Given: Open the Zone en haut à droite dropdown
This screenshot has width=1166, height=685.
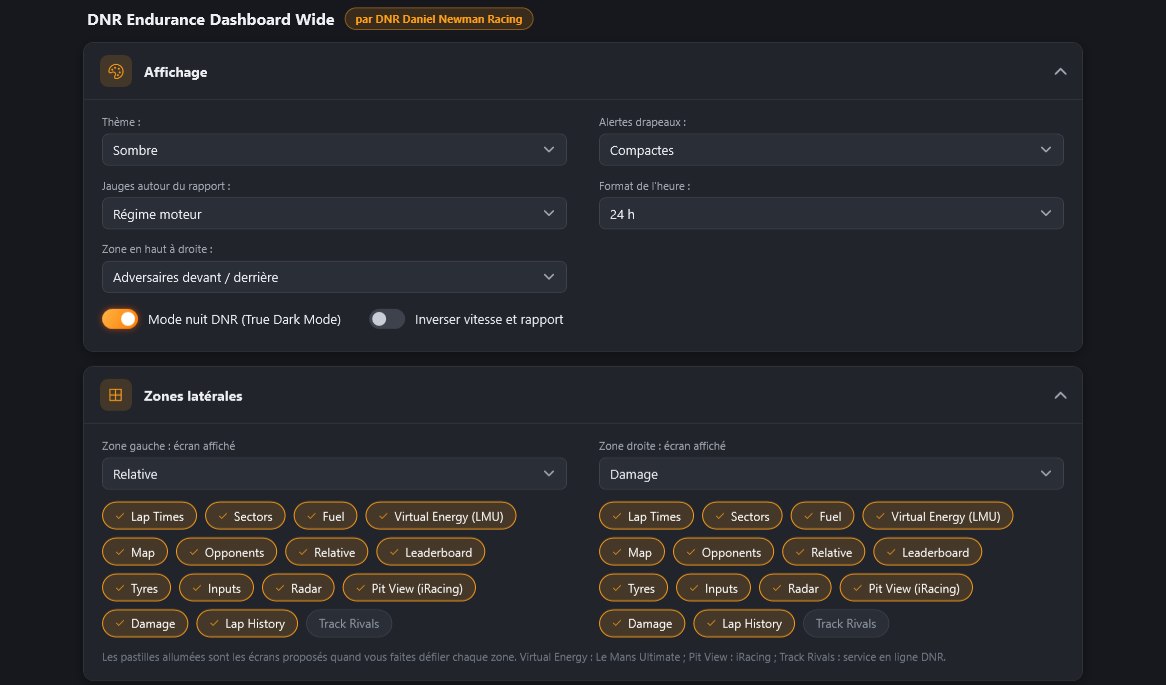Looking at the screenshot, I should tap(334, 277).
